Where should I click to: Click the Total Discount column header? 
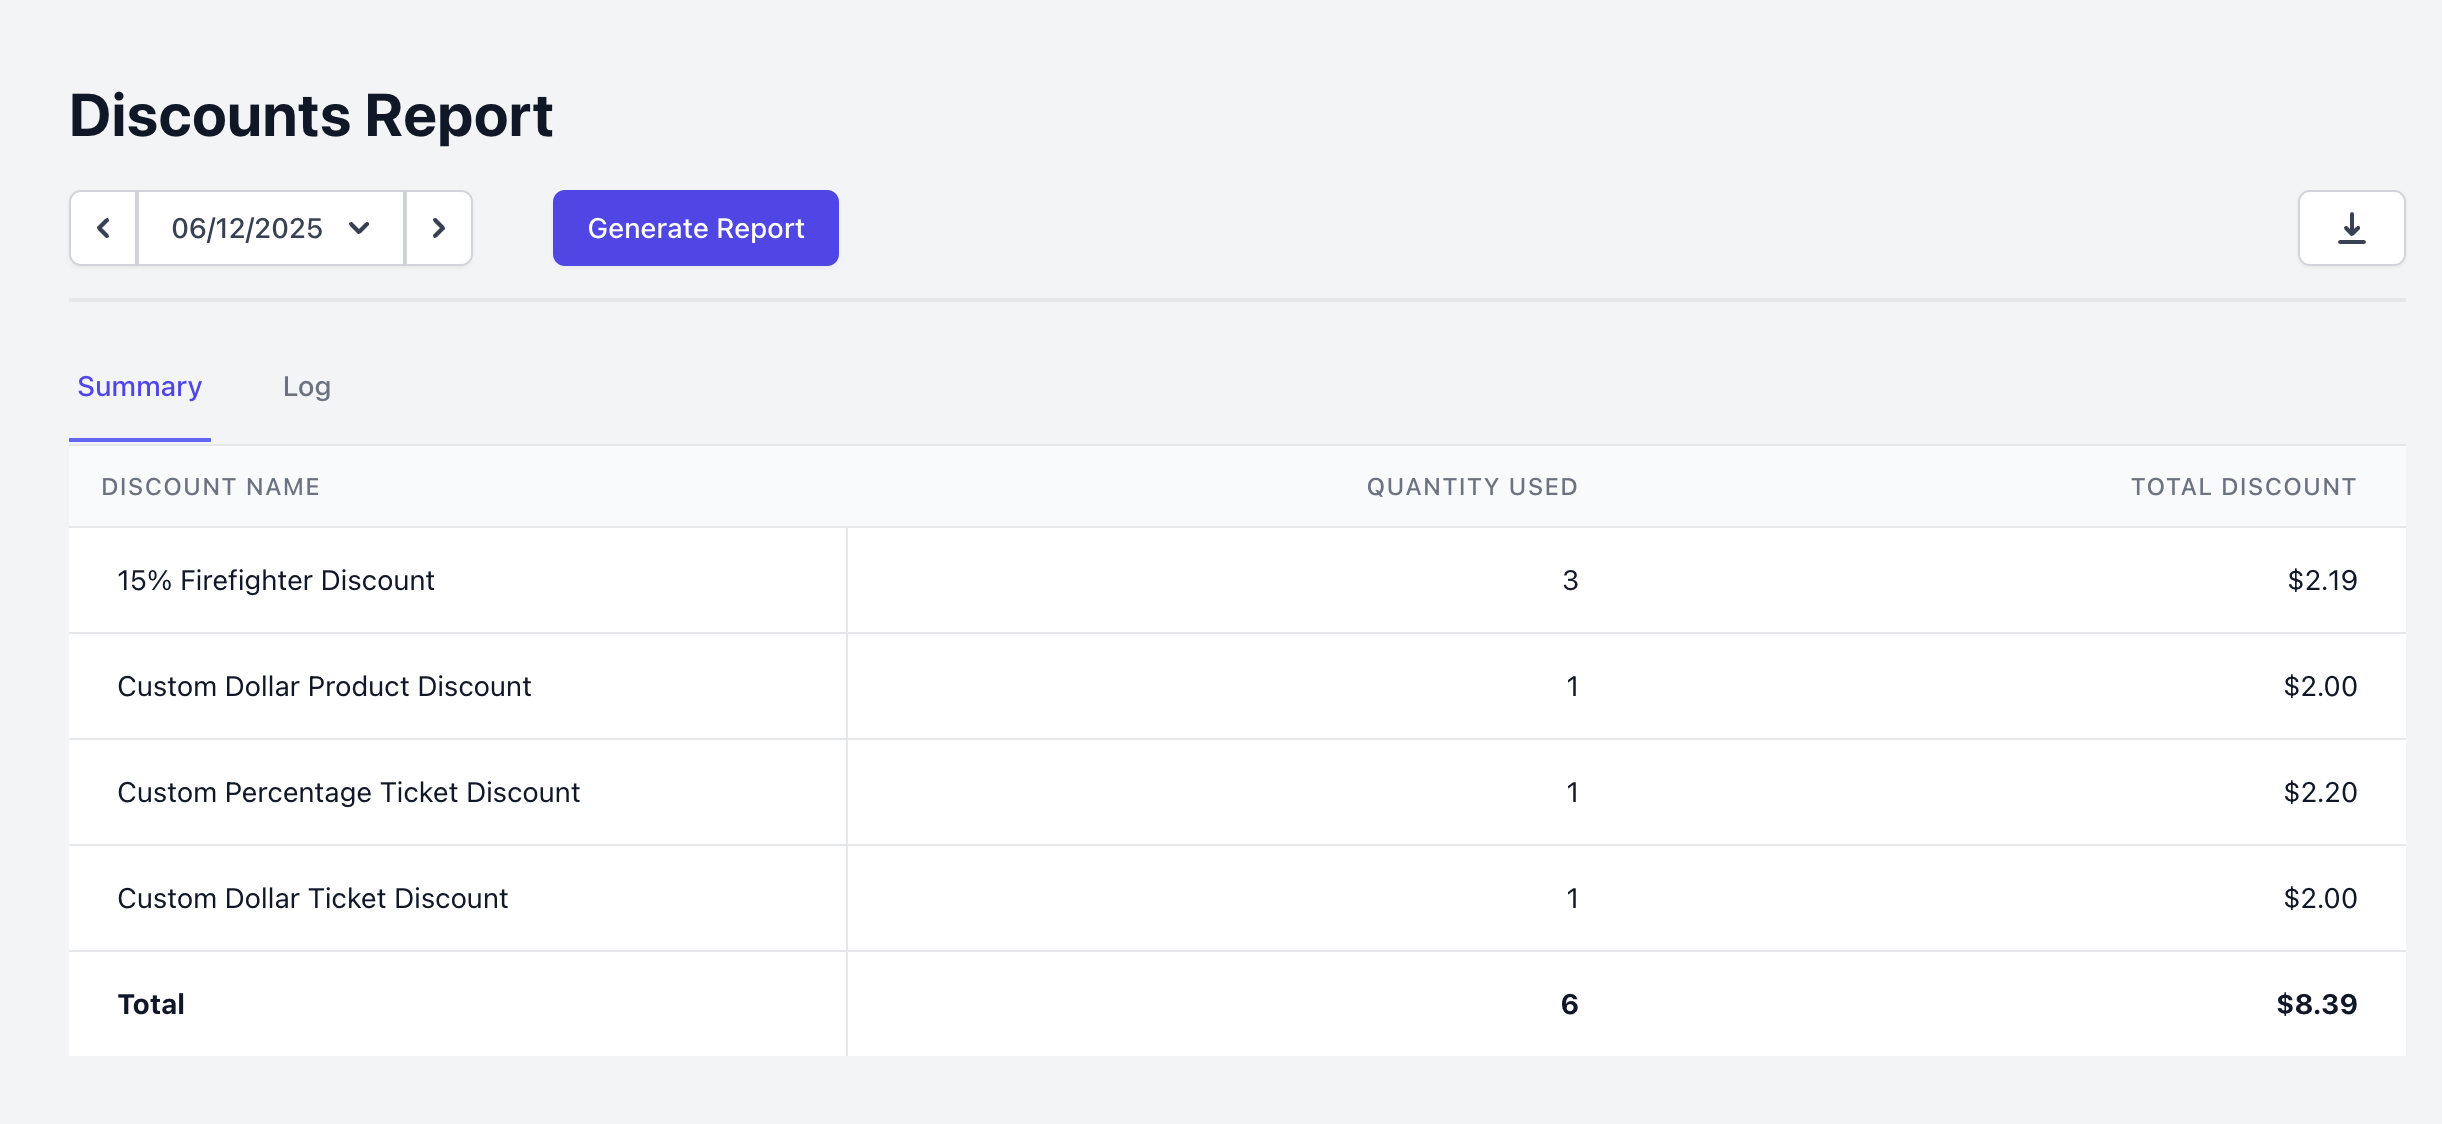click(2243, 487)
